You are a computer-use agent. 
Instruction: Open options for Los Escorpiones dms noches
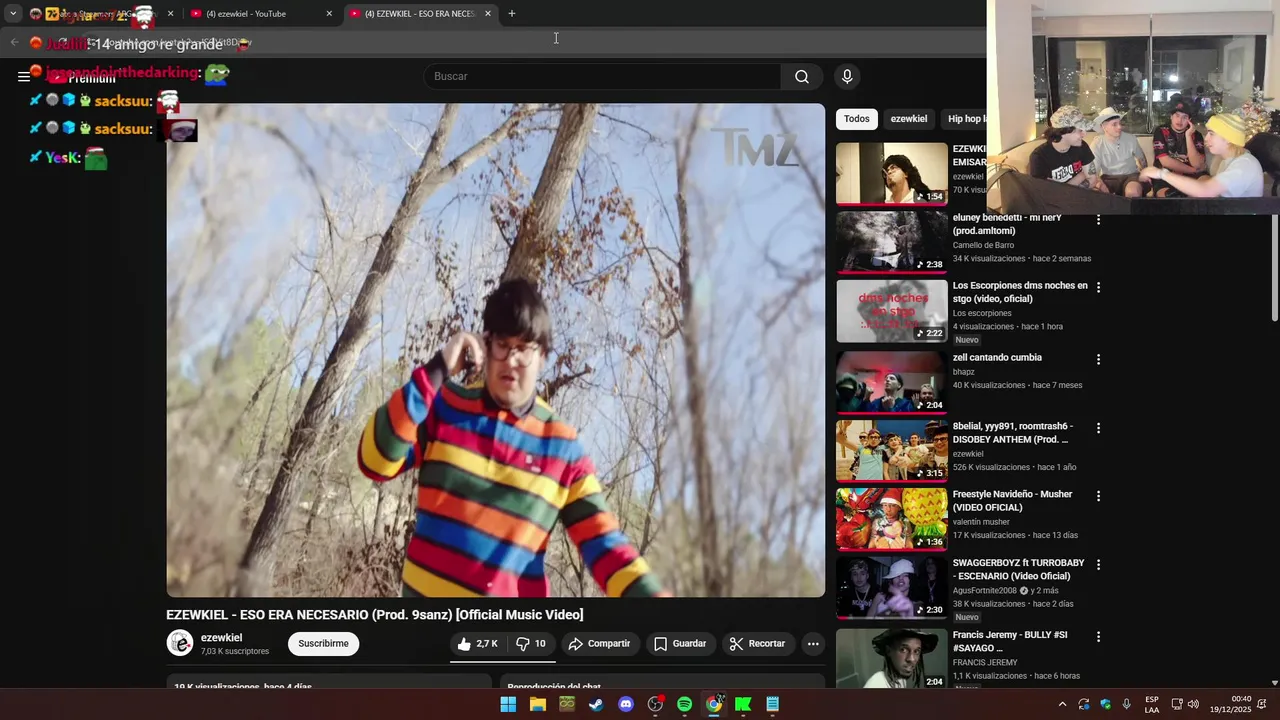pos(1098,288)
